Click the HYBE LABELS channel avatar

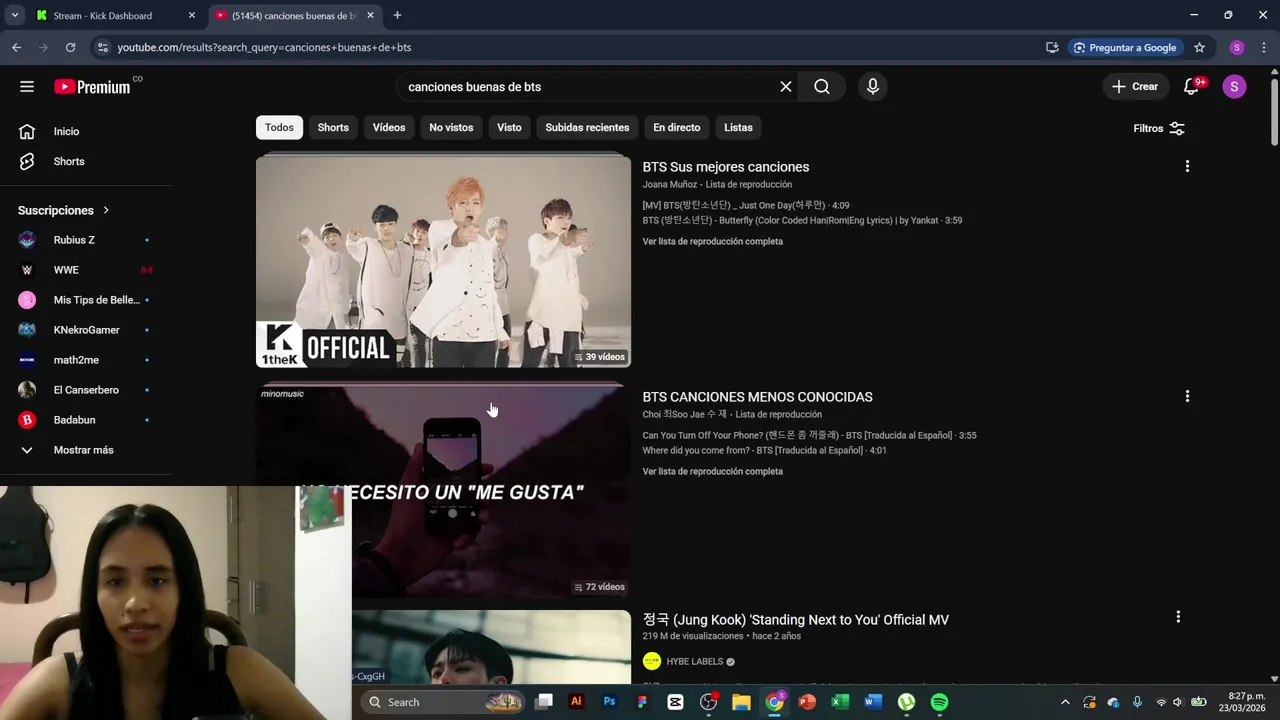(x=652, y=661)
